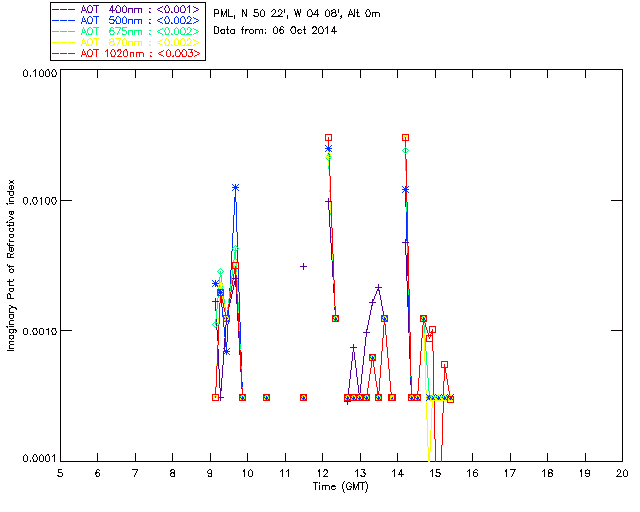Click the x-axis tick label 17
The image size is (640, 512).
coord(510,473)
